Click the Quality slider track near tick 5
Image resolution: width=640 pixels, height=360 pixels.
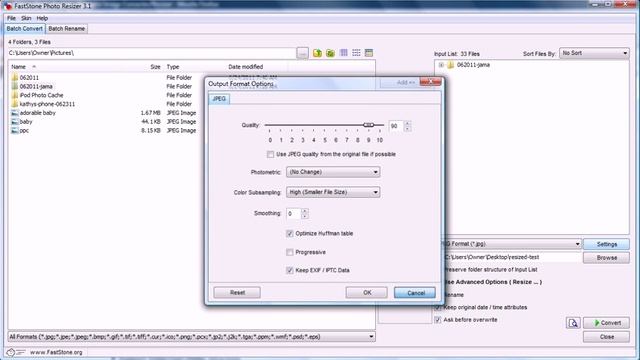pos(324,125)
